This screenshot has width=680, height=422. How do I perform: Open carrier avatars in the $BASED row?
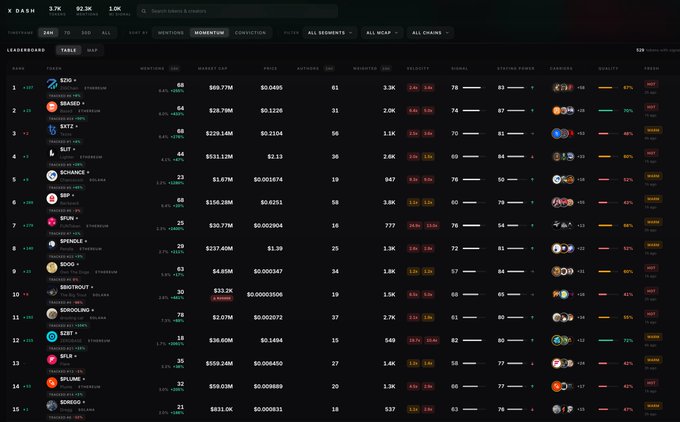563,111
